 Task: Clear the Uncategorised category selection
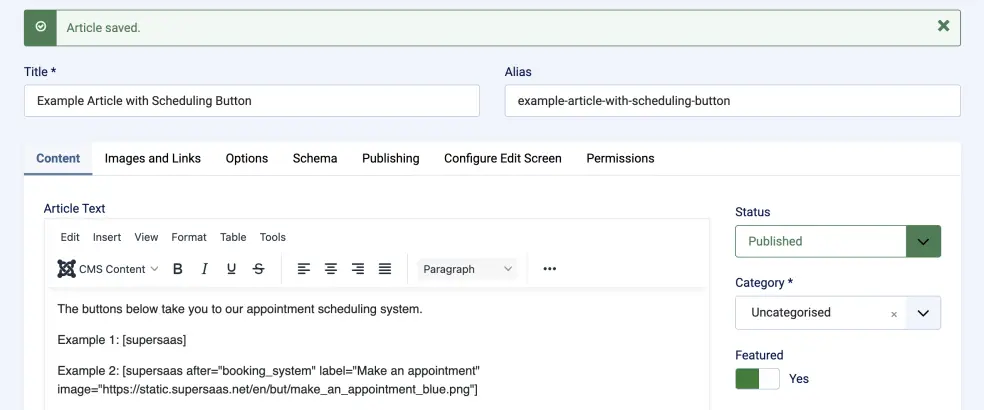894,314
